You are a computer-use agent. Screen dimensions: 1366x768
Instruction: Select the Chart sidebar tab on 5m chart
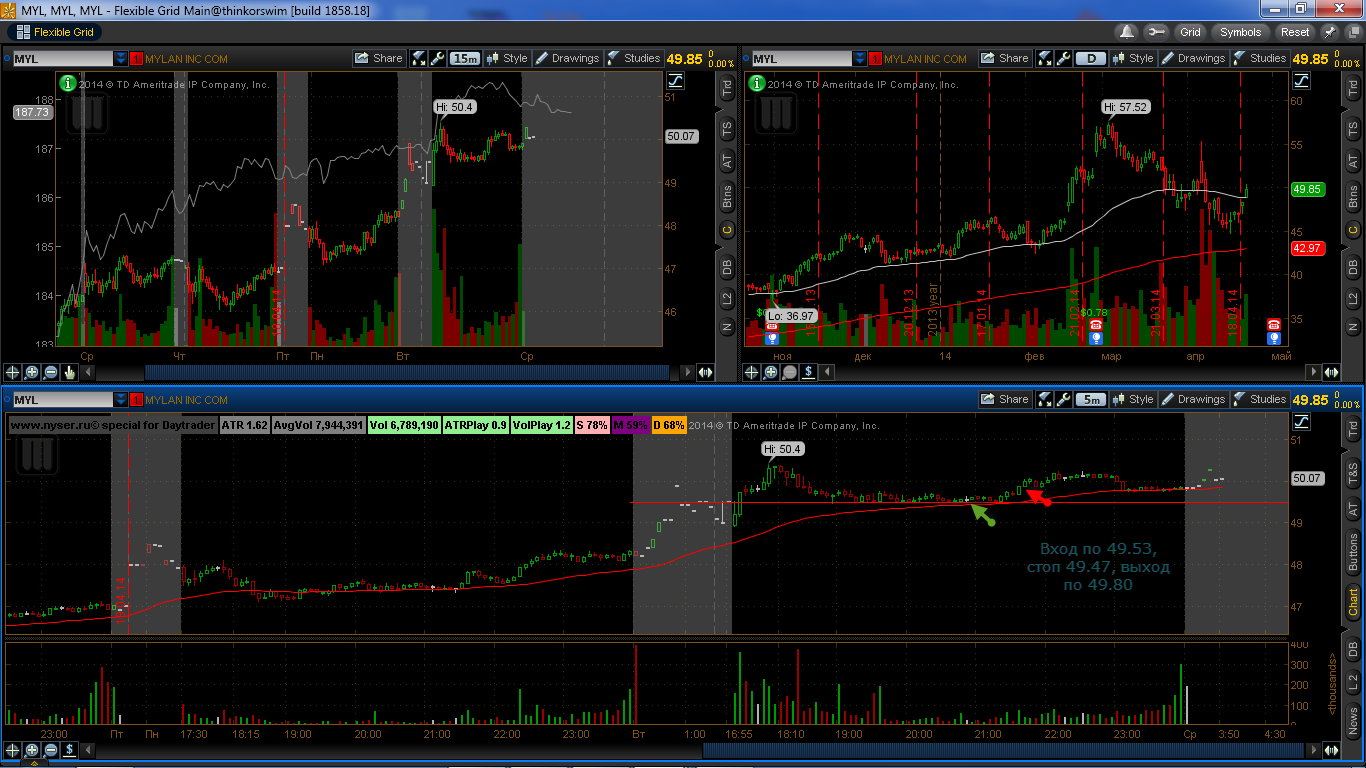(1353, 603)
